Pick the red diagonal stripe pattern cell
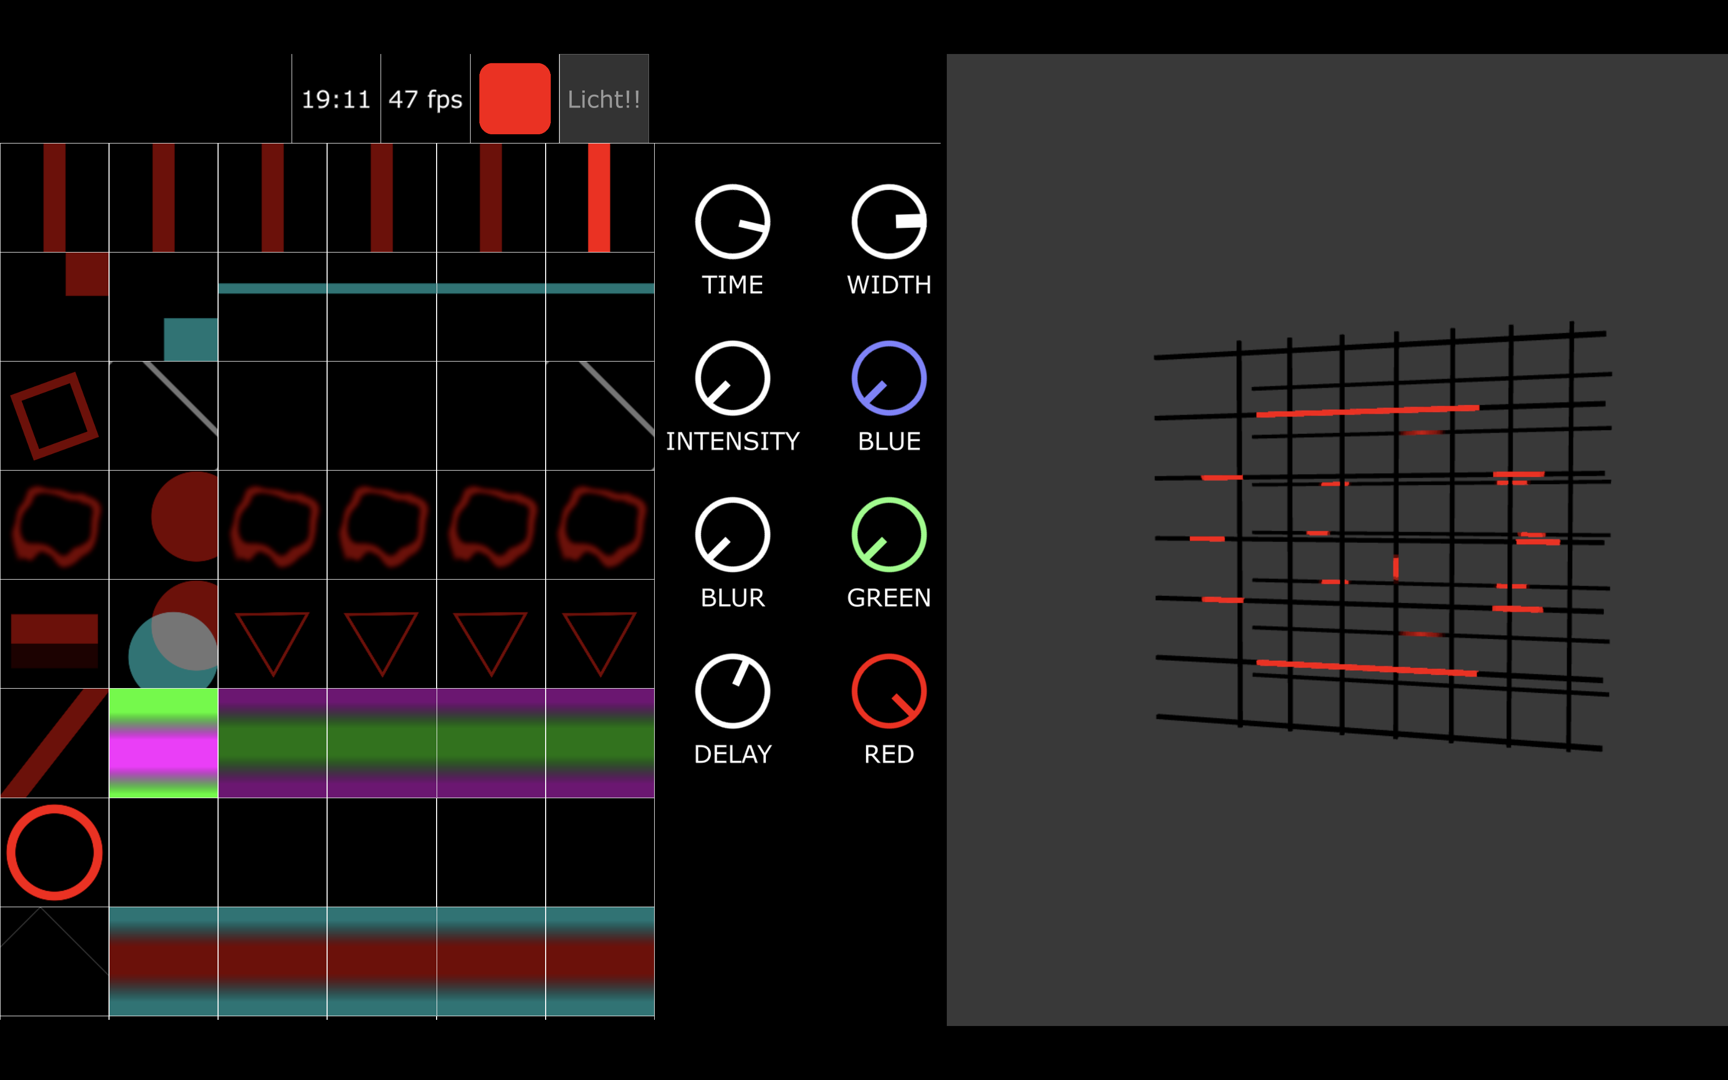Screen dimensions: 1728x1080 point(54,743)
